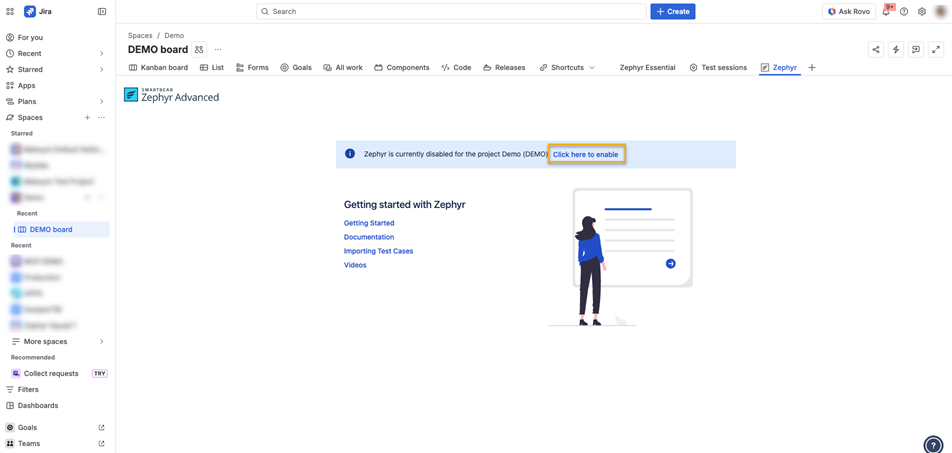Click the share icon for the board

click(x=876, y=50)
